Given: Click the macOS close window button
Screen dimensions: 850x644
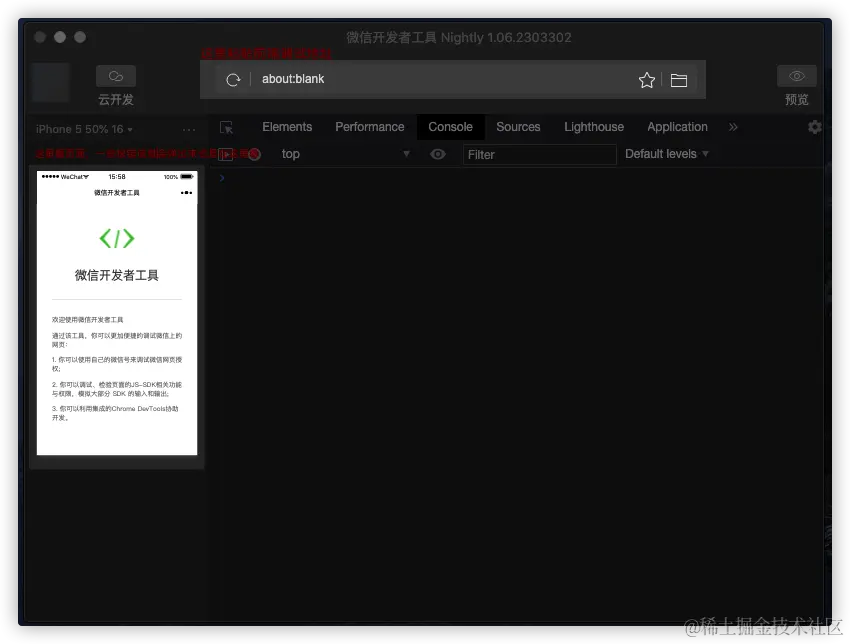Looking at the screenshot, I should click(40, 37).
